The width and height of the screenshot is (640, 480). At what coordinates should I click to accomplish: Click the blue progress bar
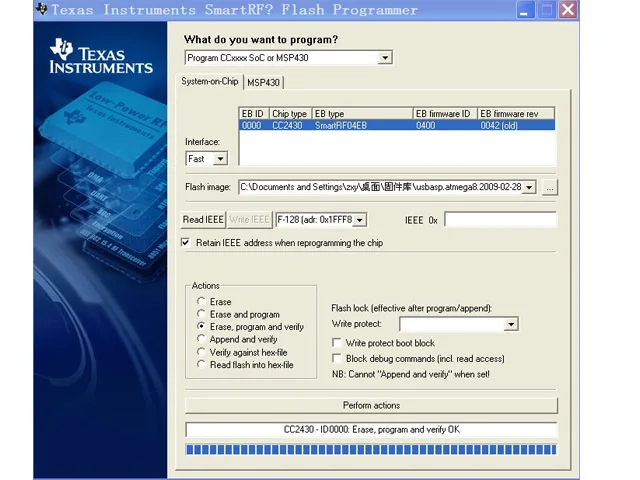click(371, 450)
